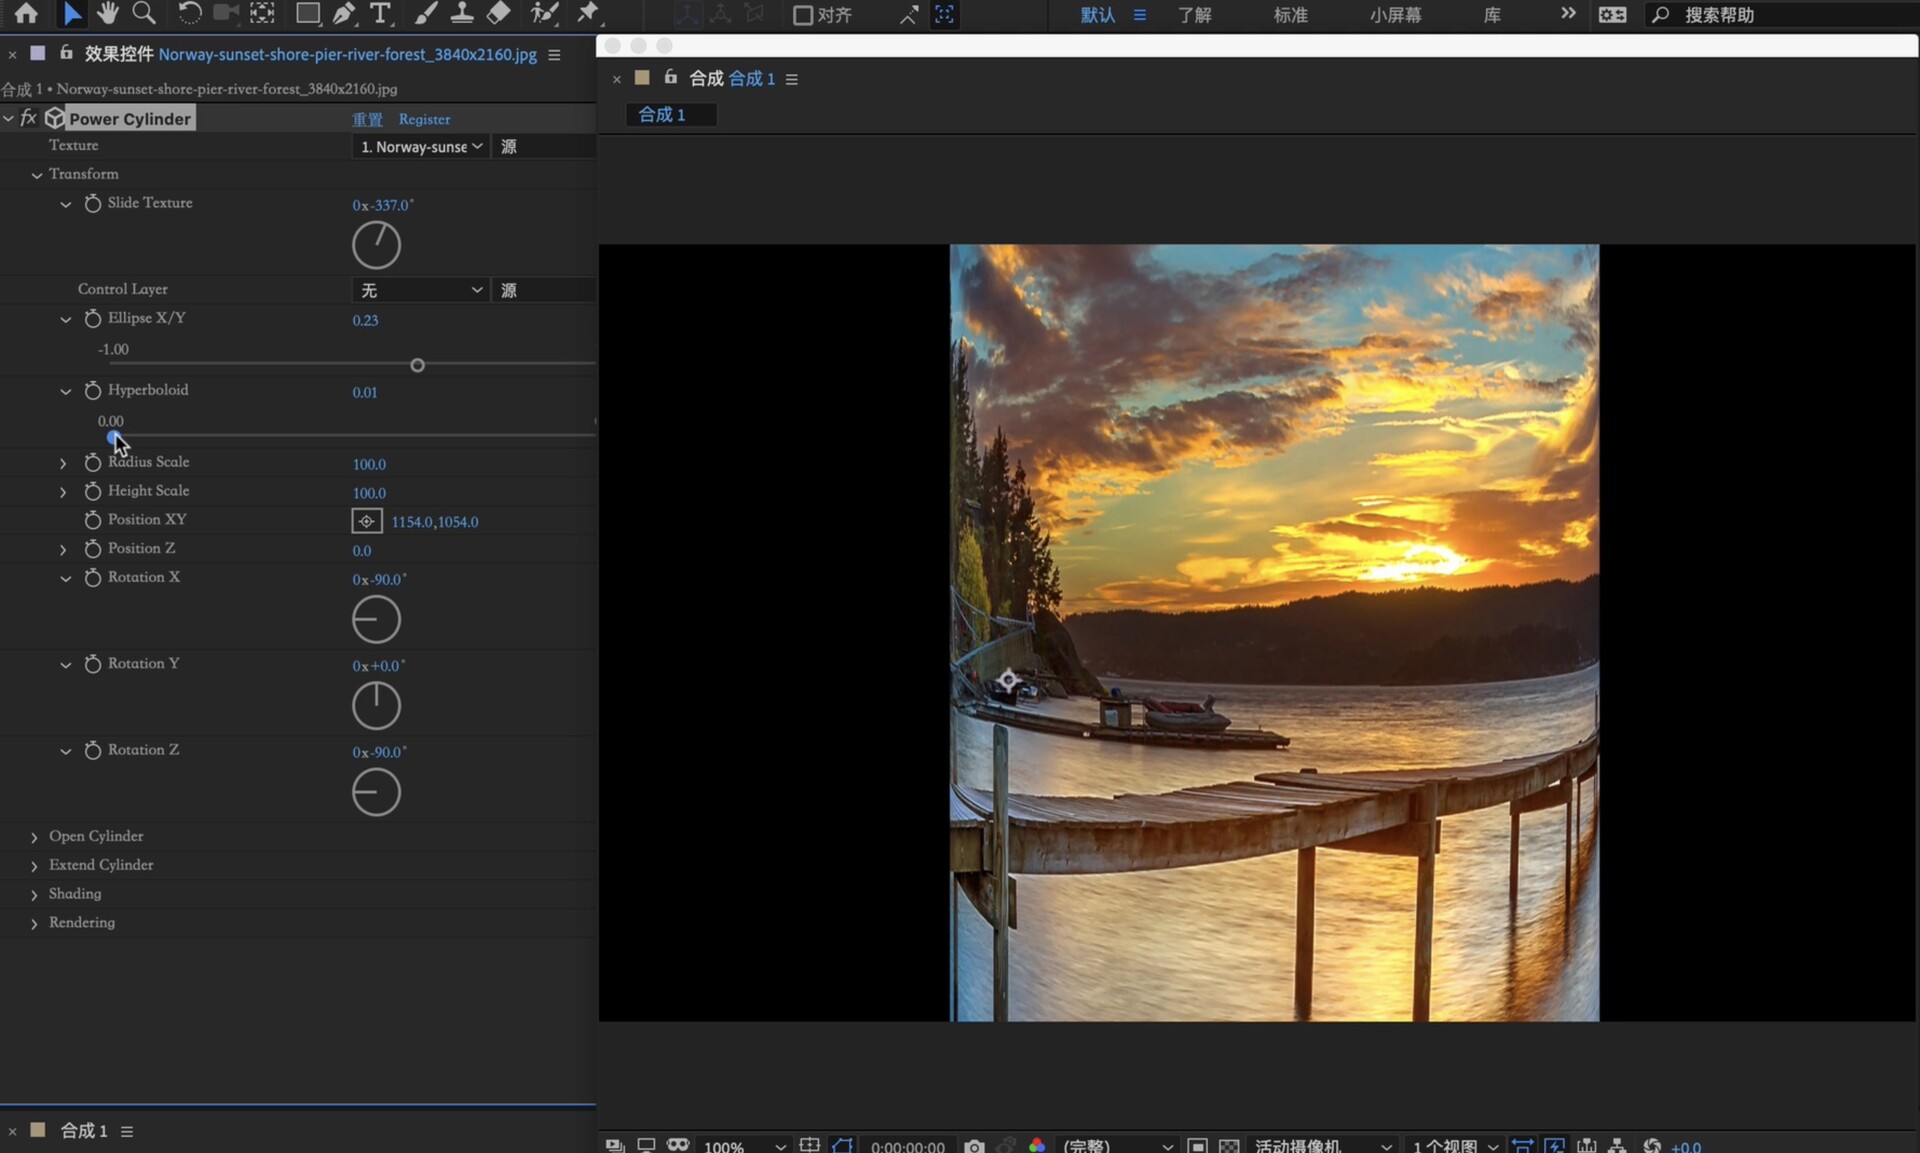Toggle the transparency grid button
This screenshot has width=1920, height=1153.
[x=1229, y=1146]
